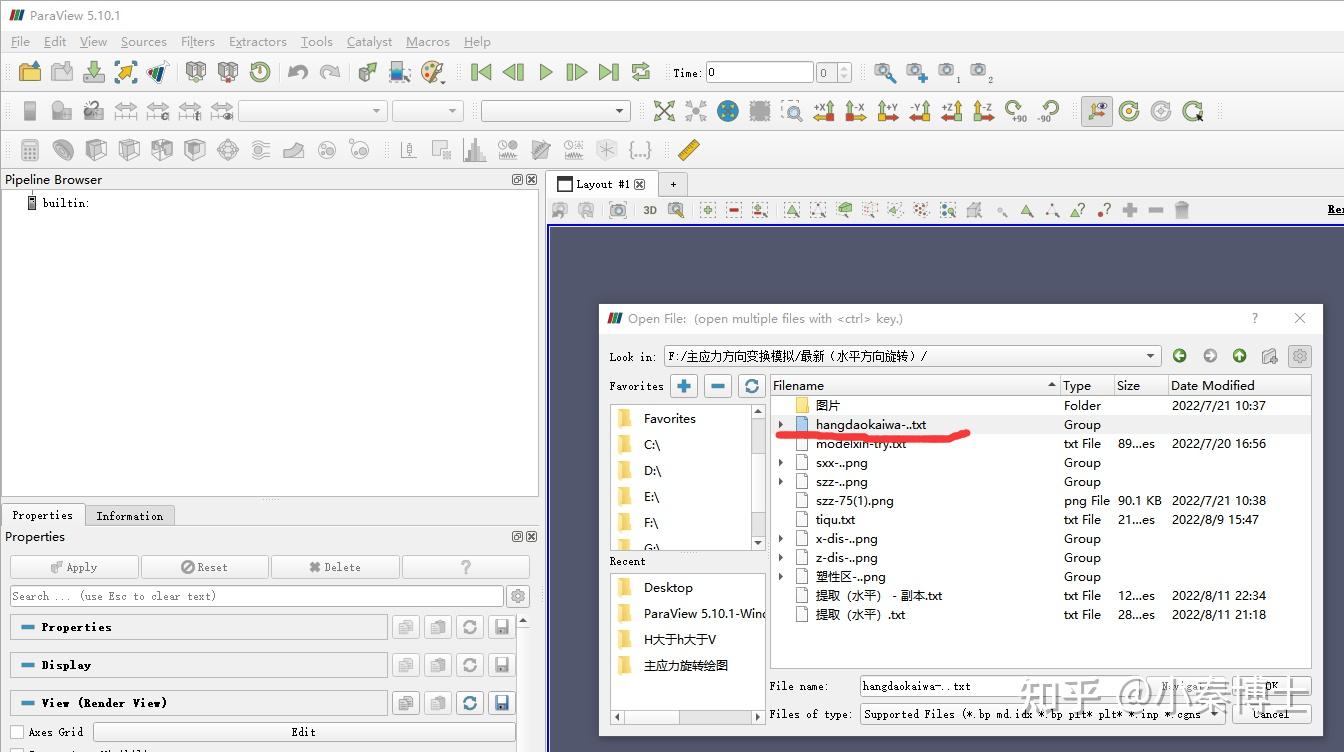Navigate to parent folder arrow
This screenshot has width=1344, height=752.
click(1239, 356)
